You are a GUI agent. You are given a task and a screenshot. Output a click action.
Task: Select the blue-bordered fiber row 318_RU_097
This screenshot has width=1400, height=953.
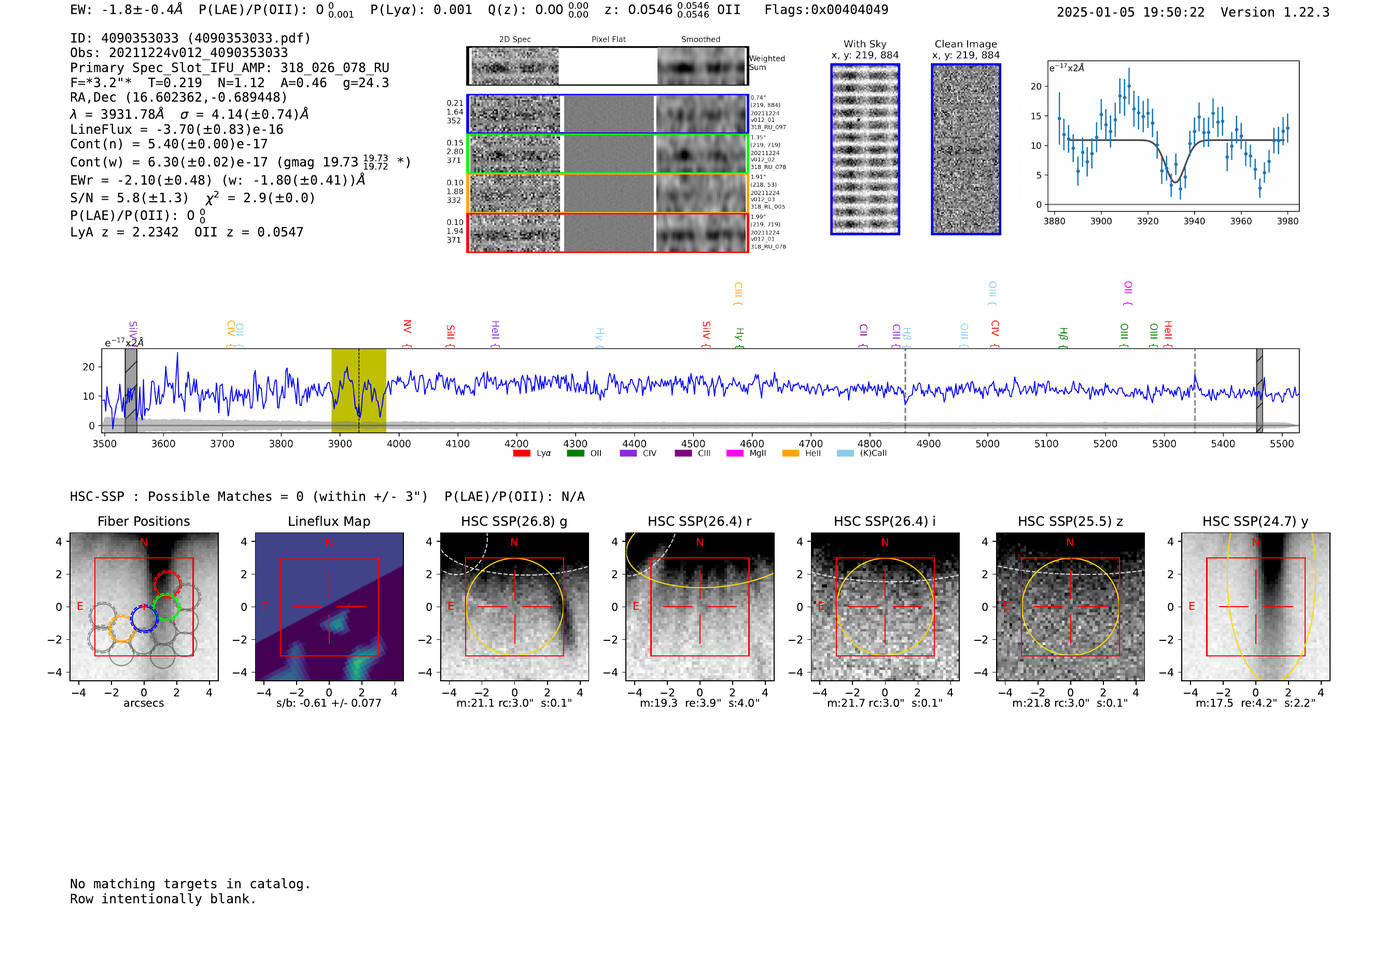click(607, 114)
